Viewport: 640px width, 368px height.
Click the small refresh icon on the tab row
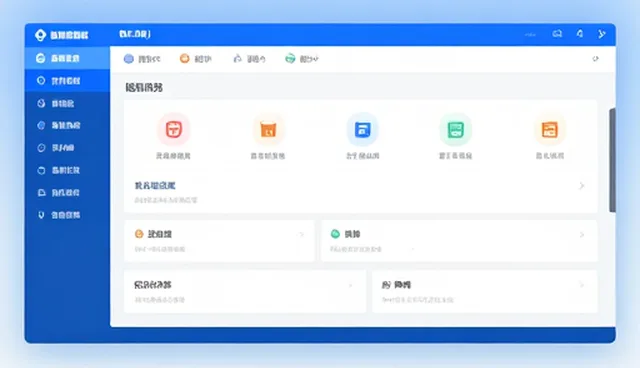(x=596, y=59)
